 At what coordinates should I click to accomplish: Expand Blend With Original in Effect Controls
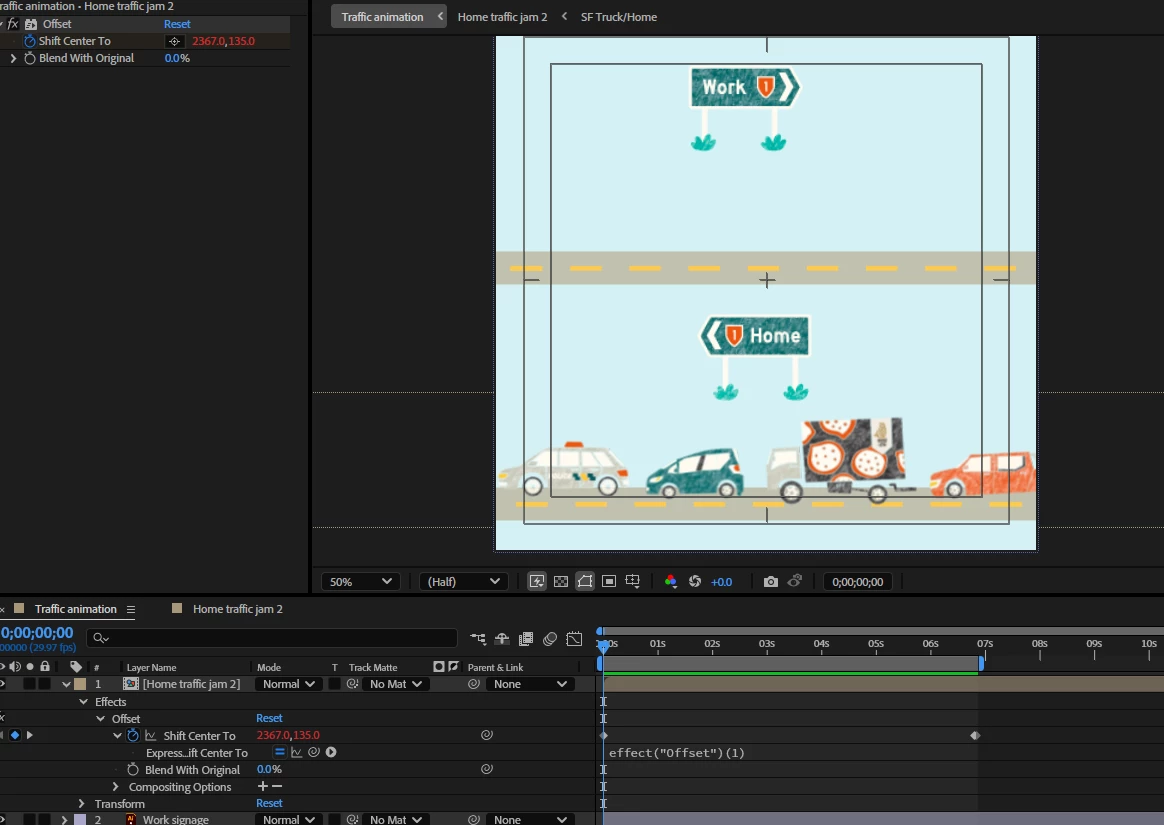click(13, 58)
